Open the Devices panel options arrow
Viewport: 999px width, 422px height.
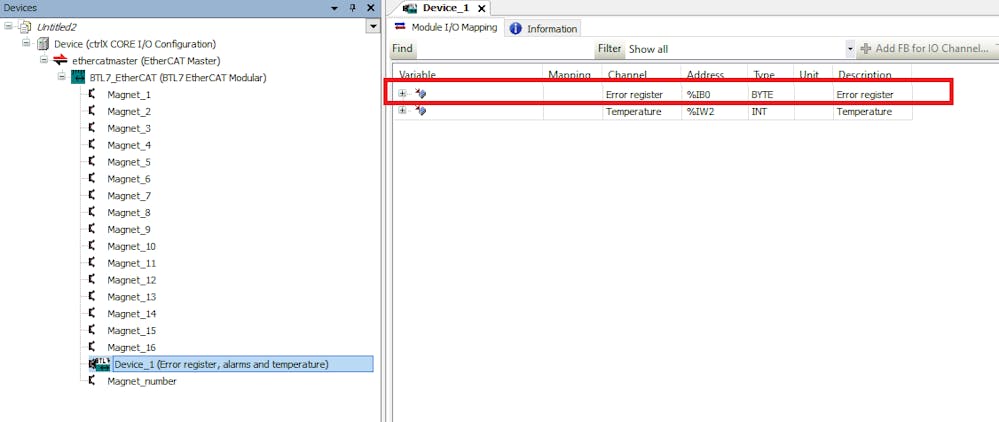click(x=335, y=8)
